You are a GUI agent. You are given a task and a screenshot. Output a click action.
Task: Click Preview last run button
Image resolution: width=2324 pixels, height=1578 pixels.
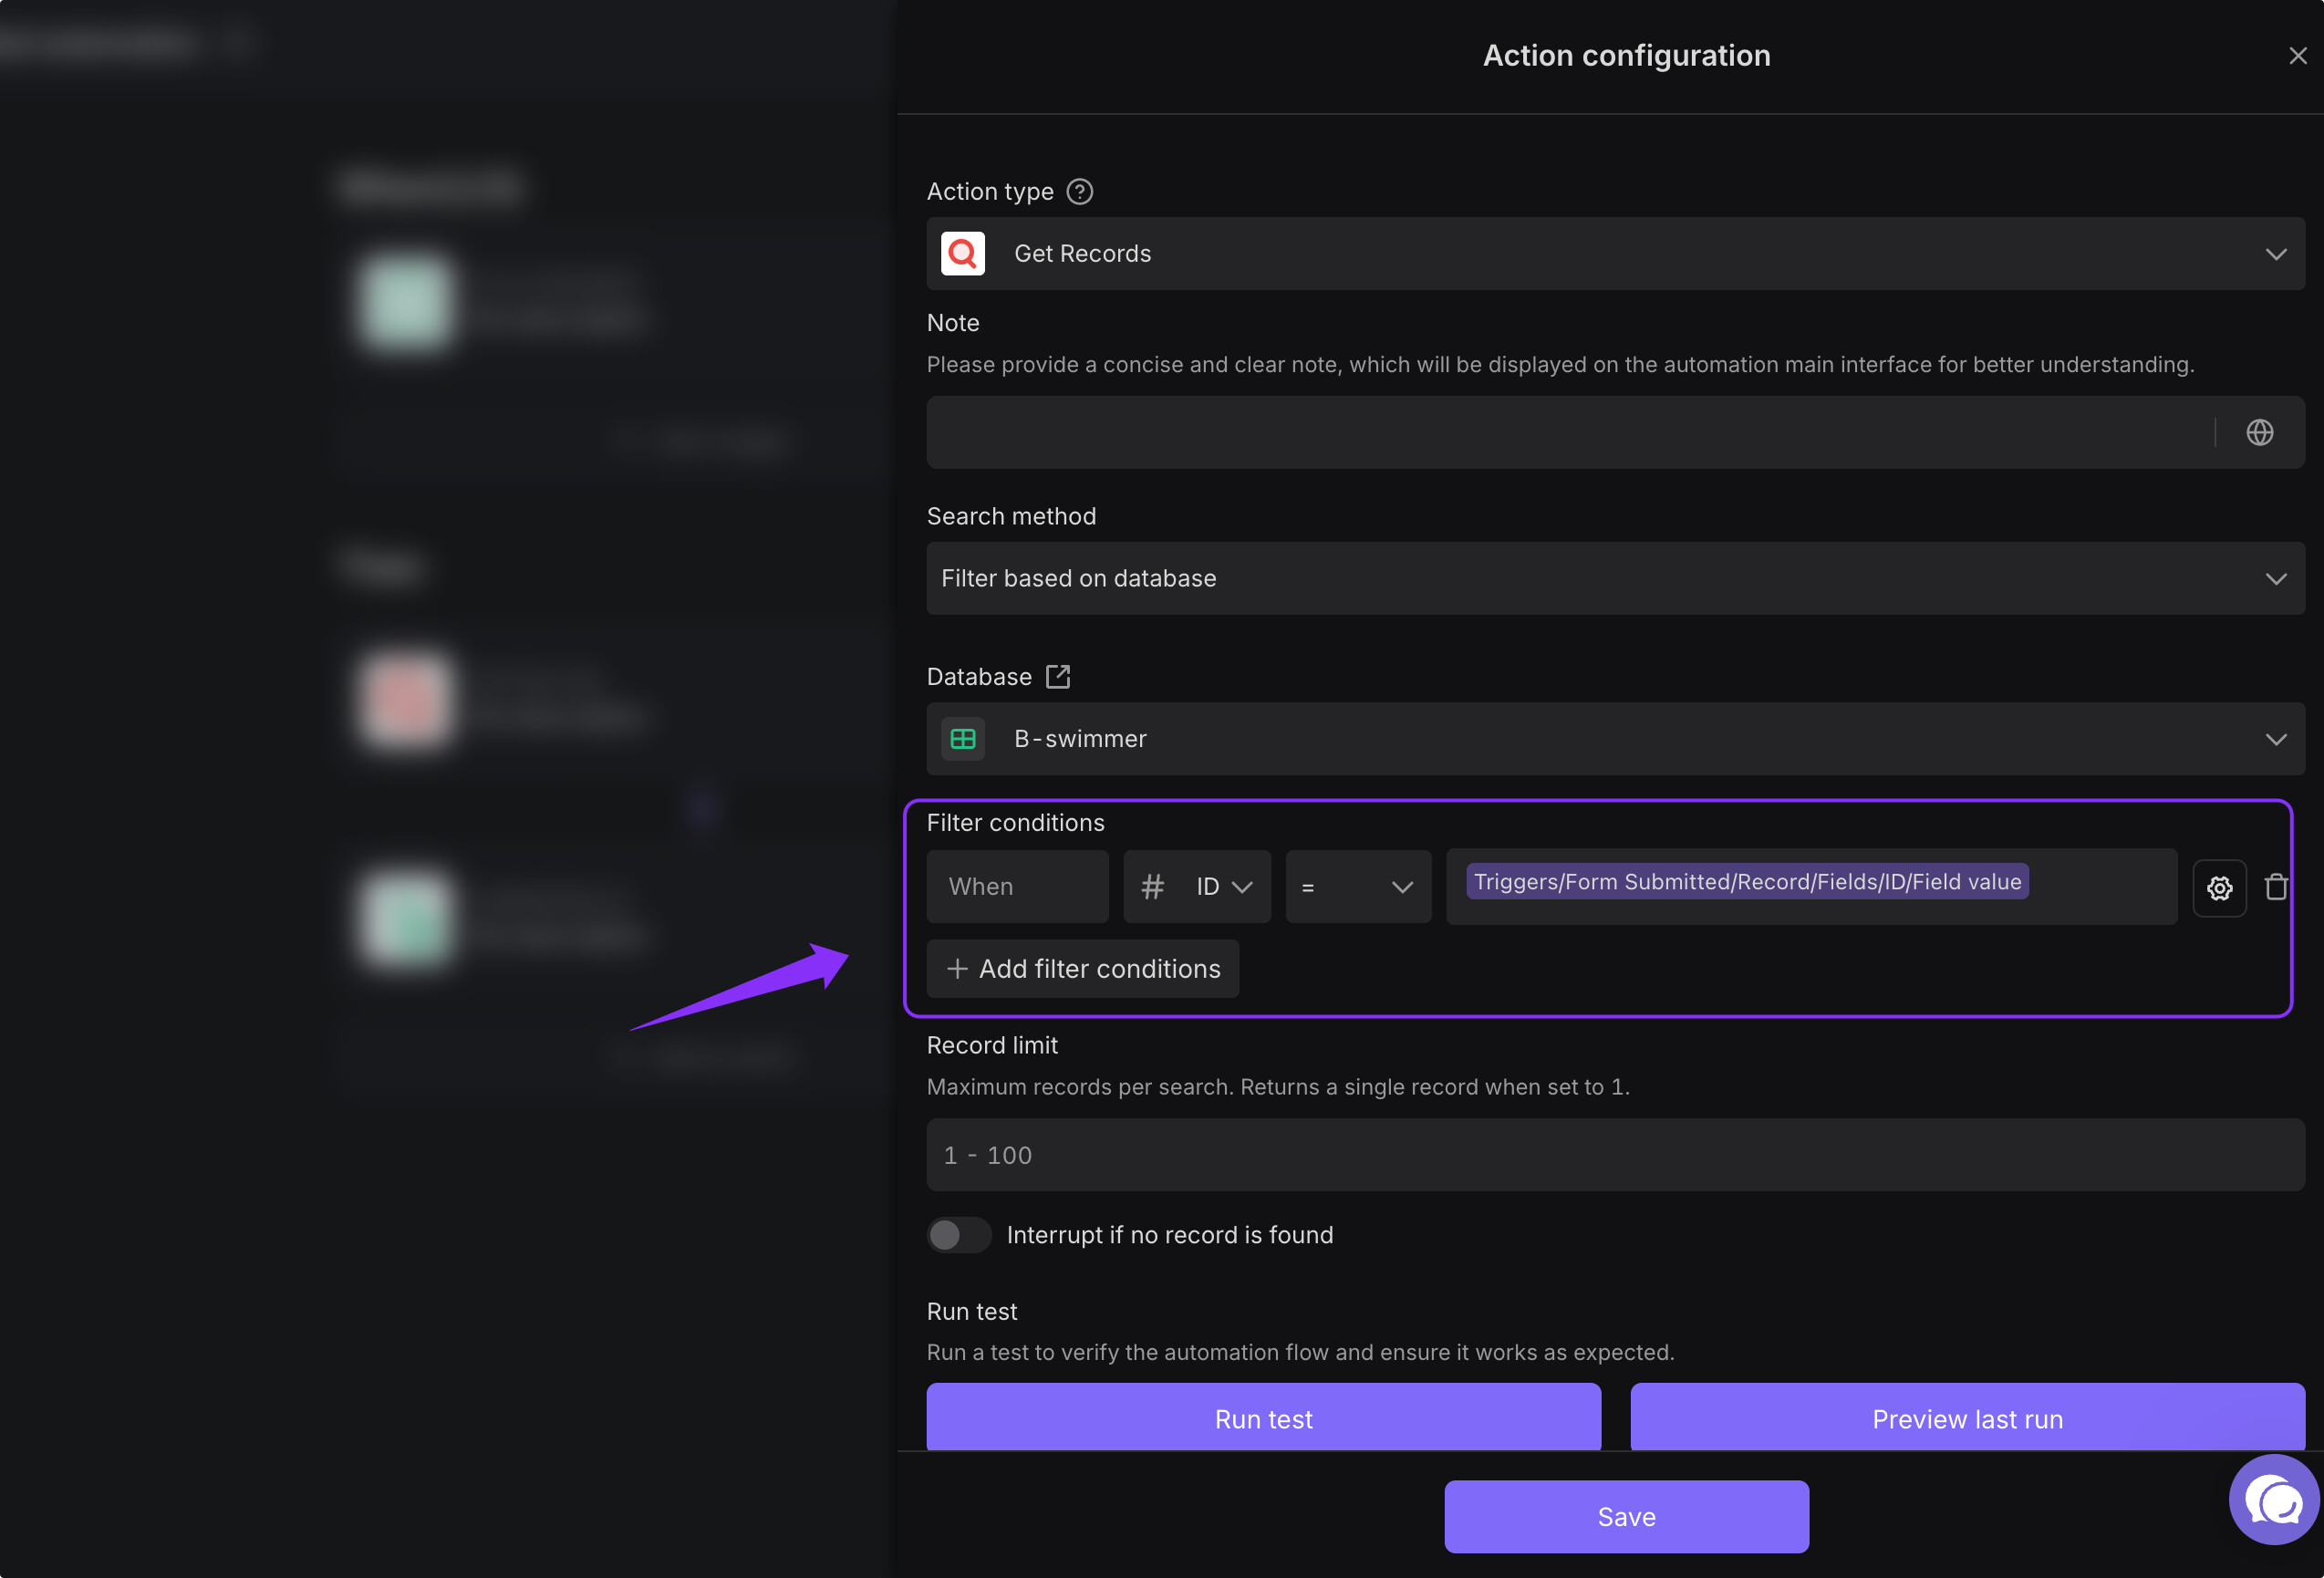coord(1966,1418)
